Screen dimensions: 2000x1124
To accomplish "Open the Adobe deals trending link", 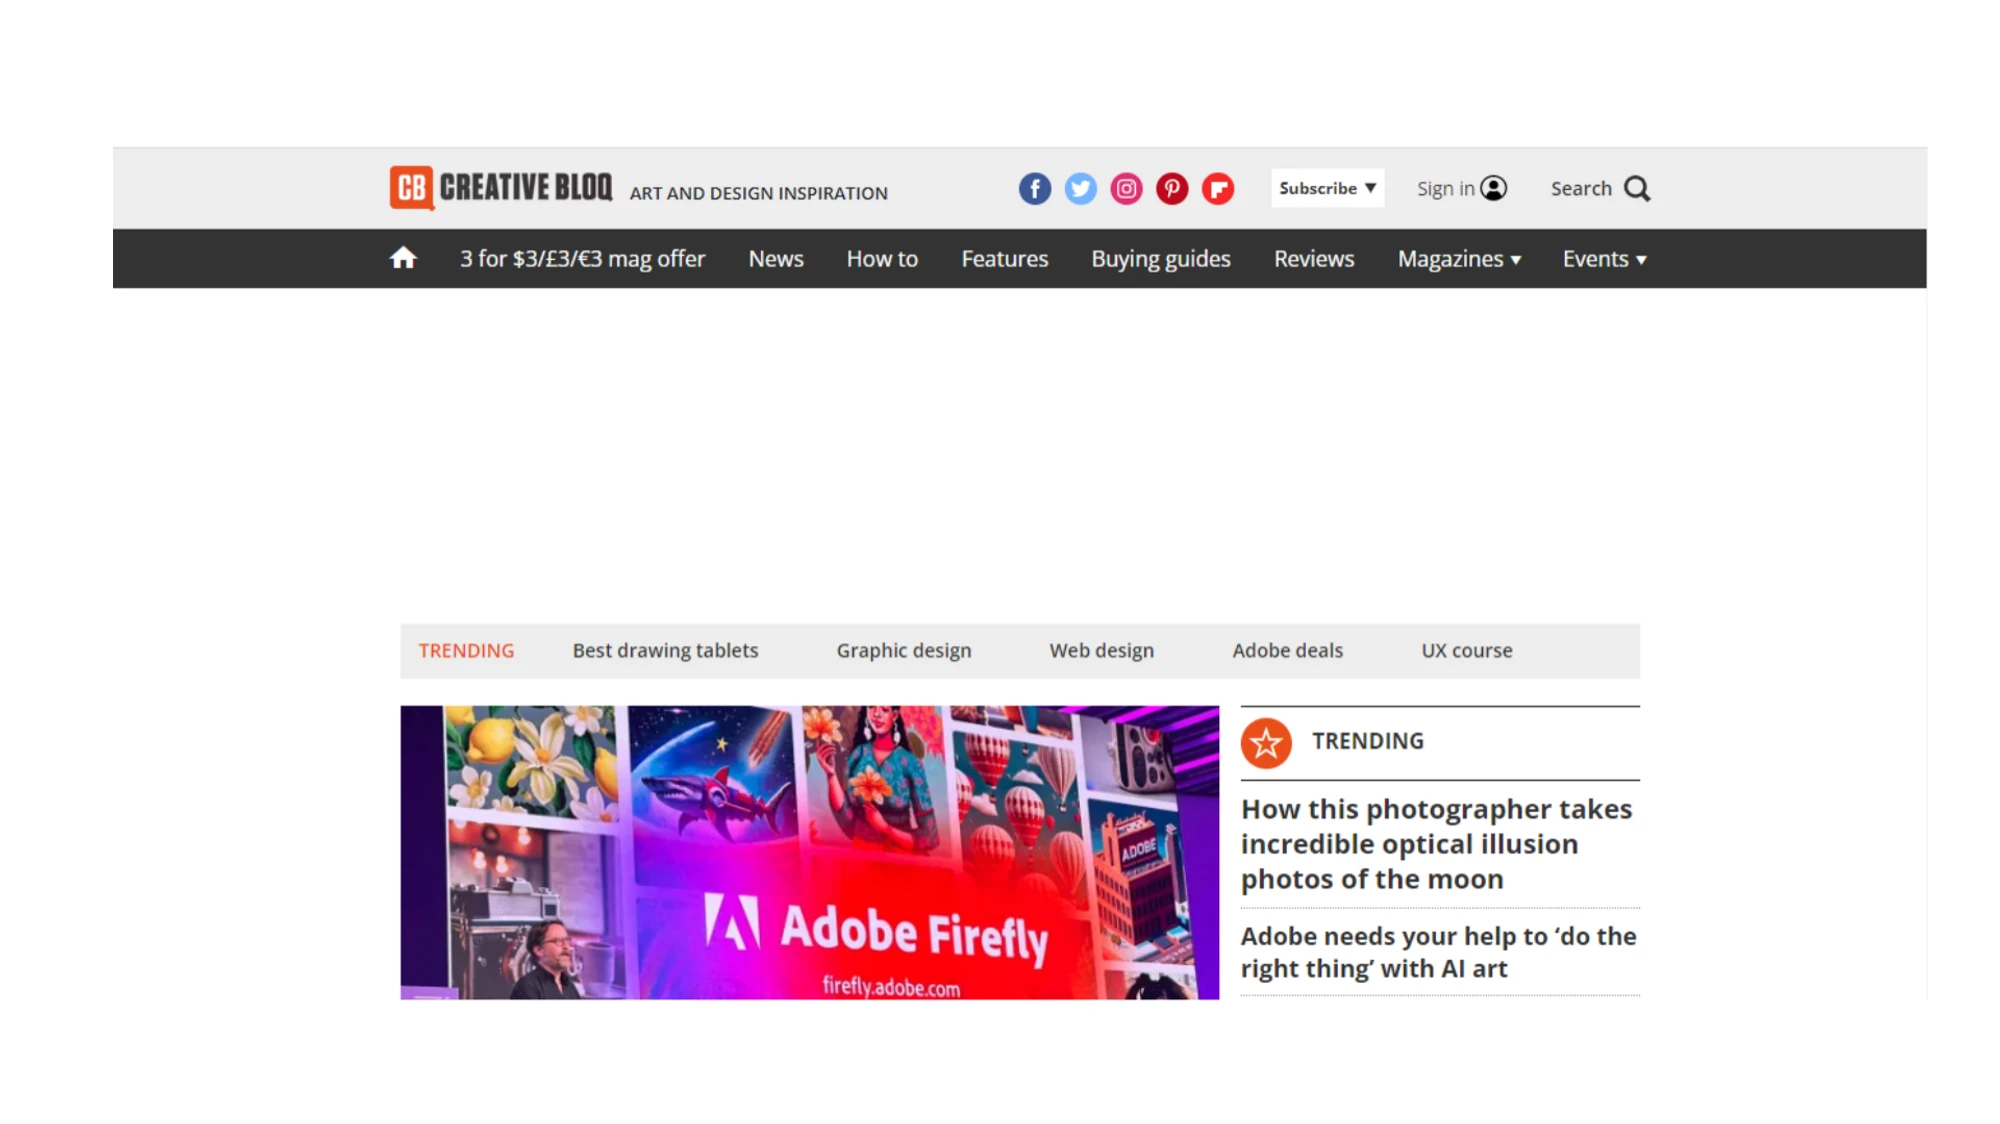I will pyautogui.click(x=1287, y=651).
